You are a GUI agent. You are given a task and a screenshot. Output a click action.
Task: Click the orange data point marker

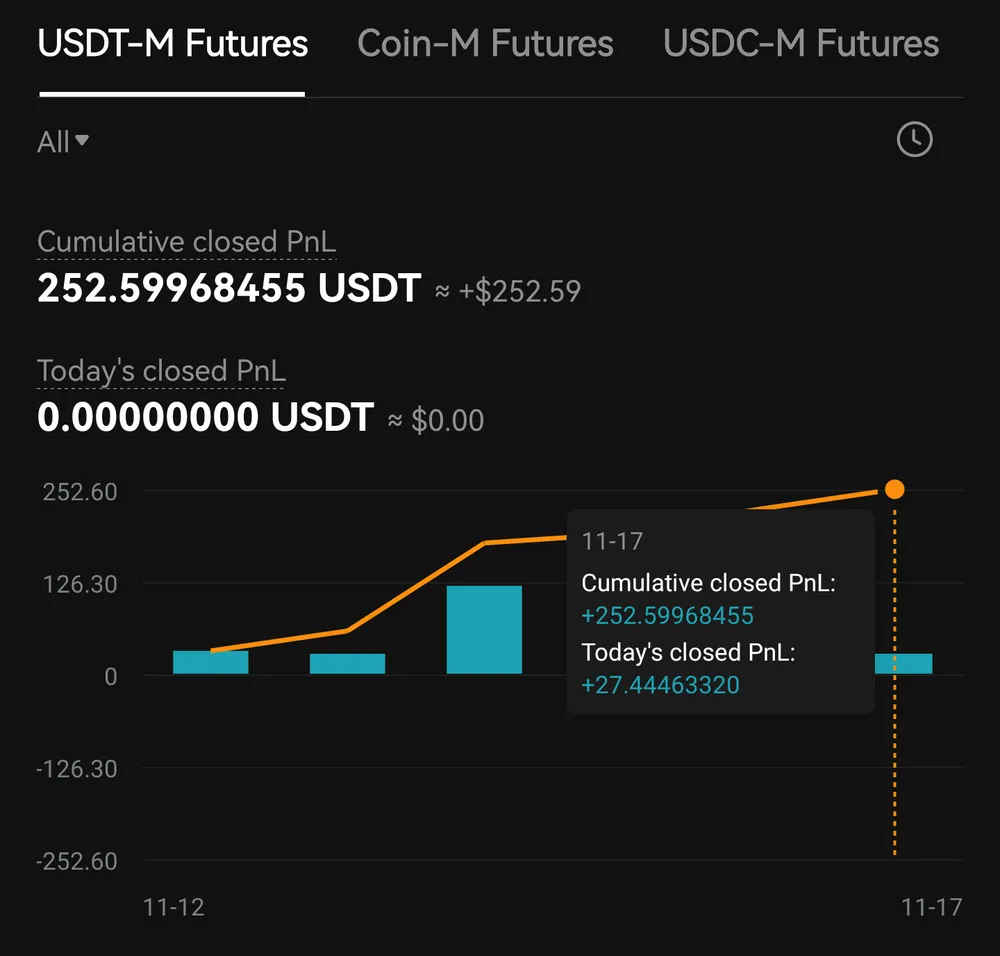click(894, 489)
